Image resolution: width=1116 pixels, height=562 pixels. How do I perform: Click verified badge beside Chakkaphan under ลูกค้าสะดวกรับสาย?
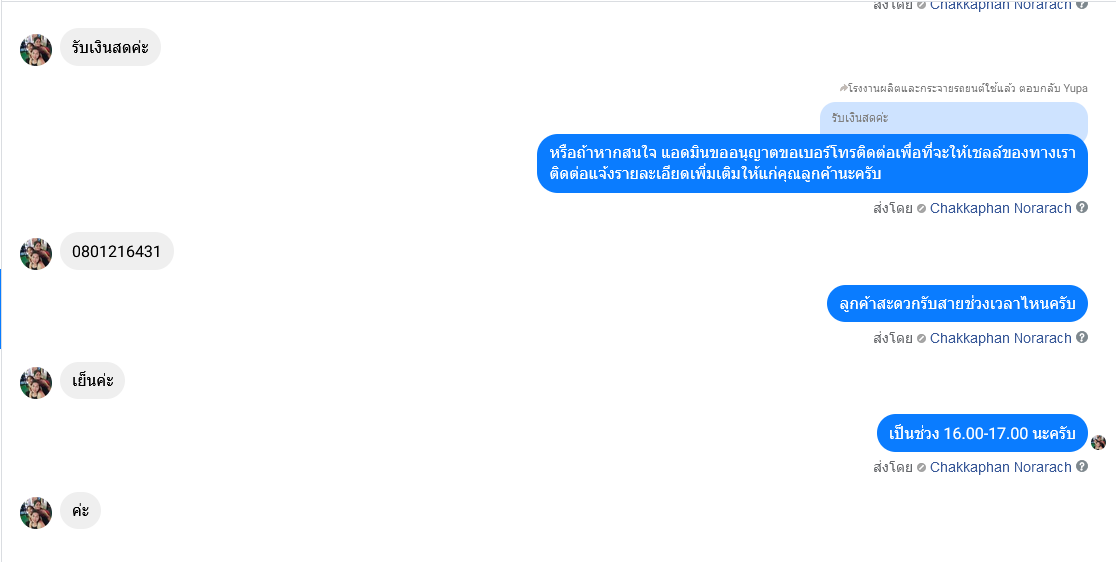[x=921, y=339]
